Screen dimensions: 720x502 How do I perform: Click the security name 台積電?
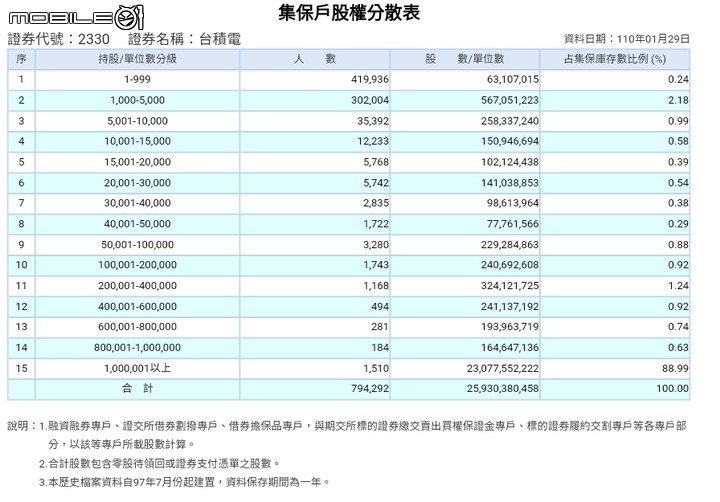(x=219, y=39)
